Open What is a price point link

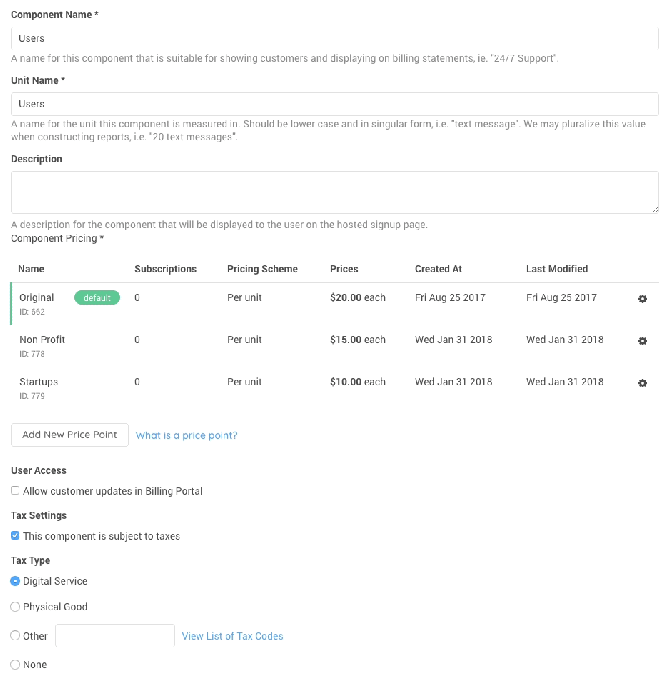click(x=186, y=436)
